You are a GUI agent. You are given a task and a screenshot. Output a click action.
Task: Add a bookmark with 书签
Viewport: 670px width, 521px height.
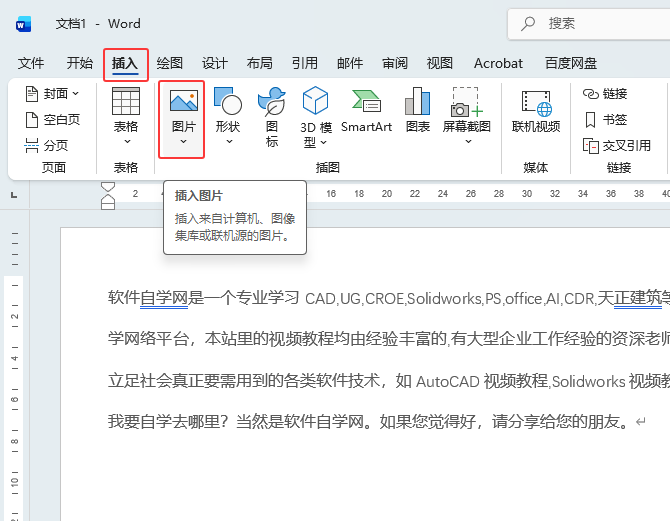click(x=605, y=120)
